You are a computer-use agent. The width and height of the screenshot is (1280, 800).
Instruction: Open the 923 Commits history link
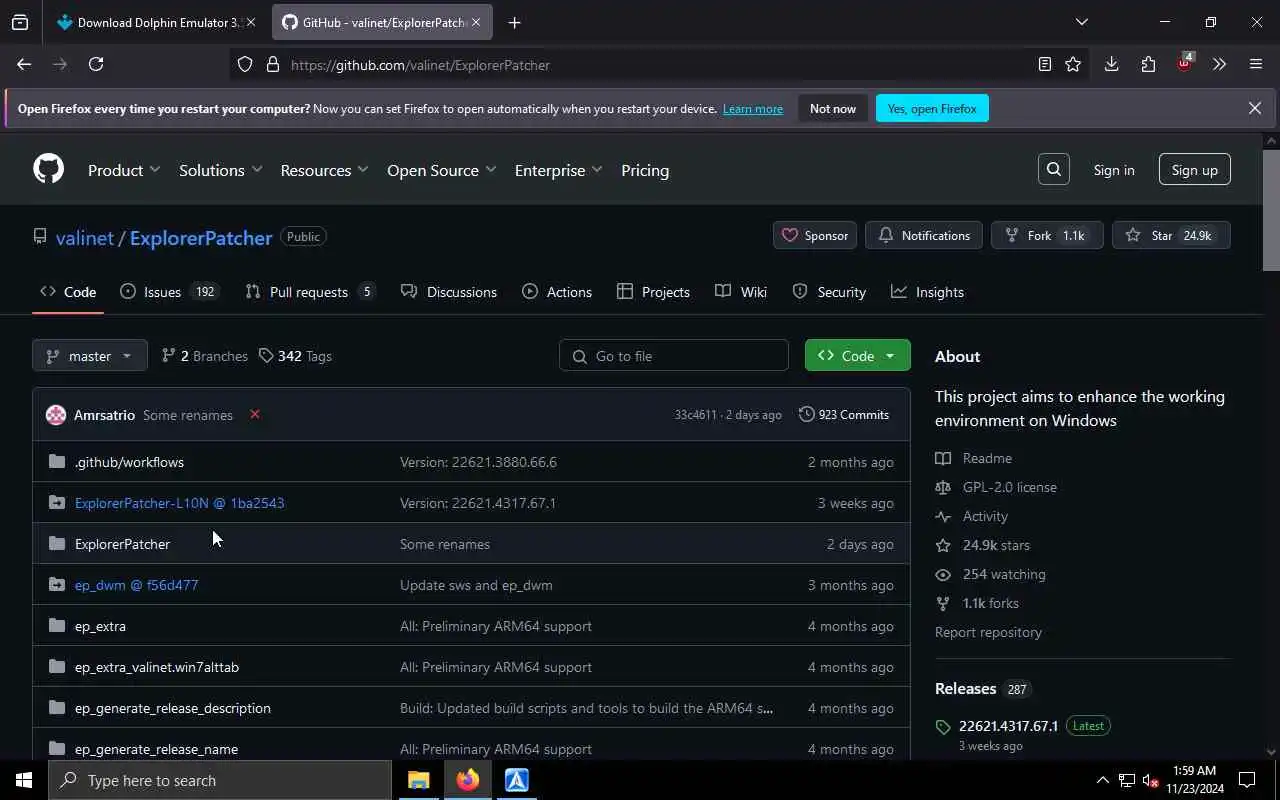tap(844, 414)
